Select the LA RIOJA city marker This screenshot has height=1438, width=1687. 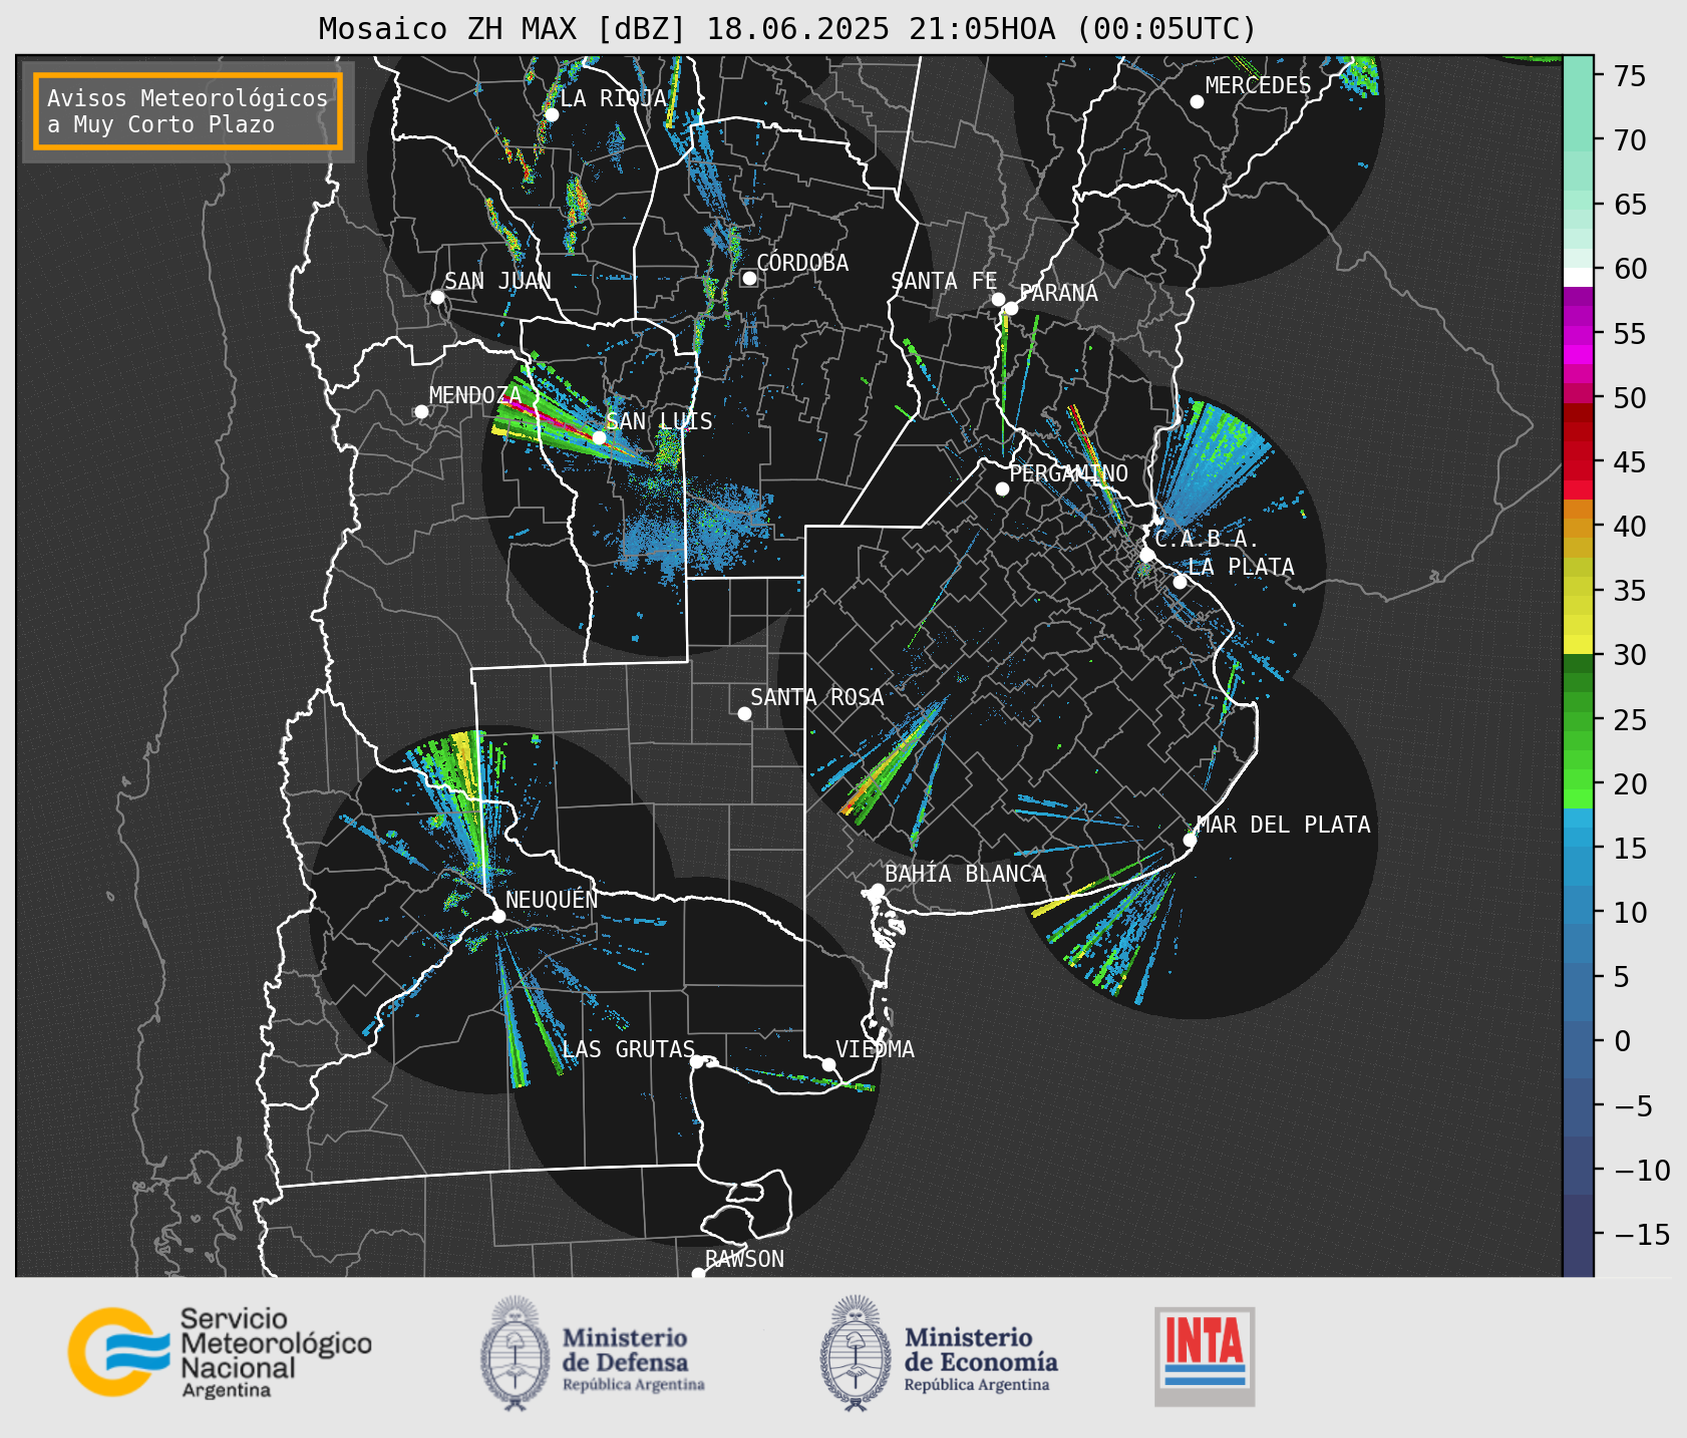point(551,115)
